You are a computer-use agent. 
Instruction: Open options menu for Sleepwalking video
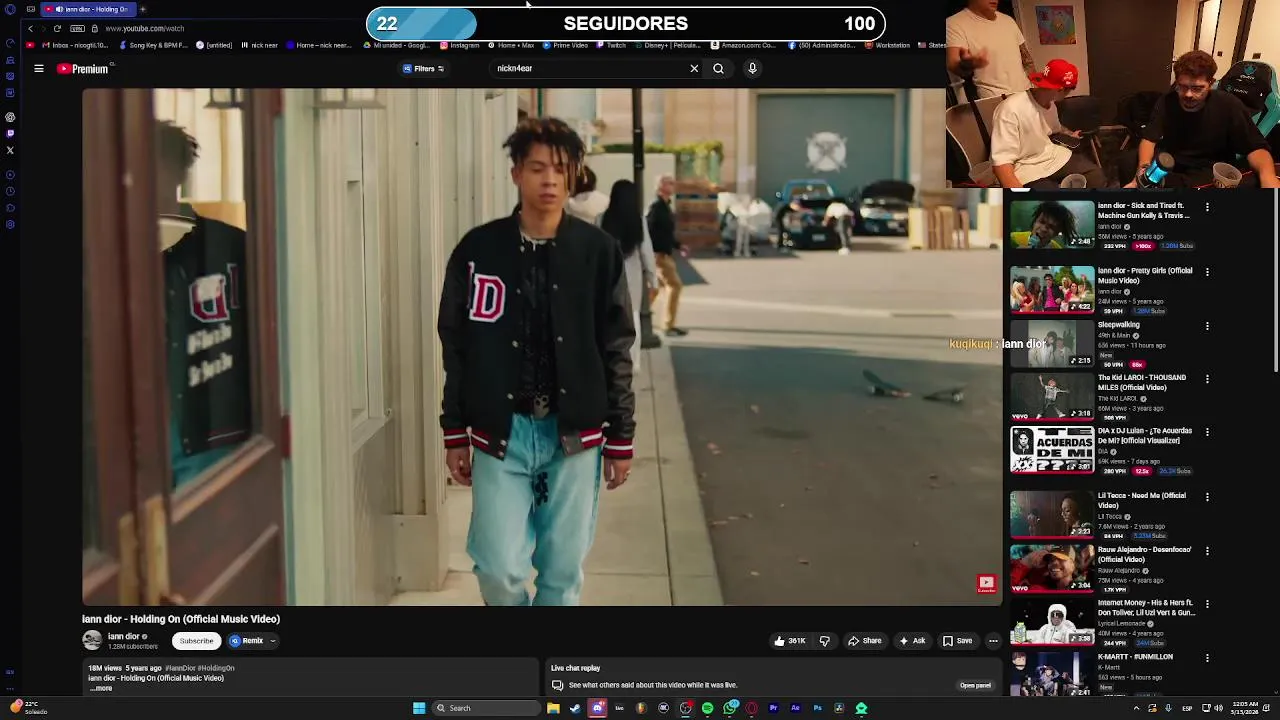pos(1207,326)
